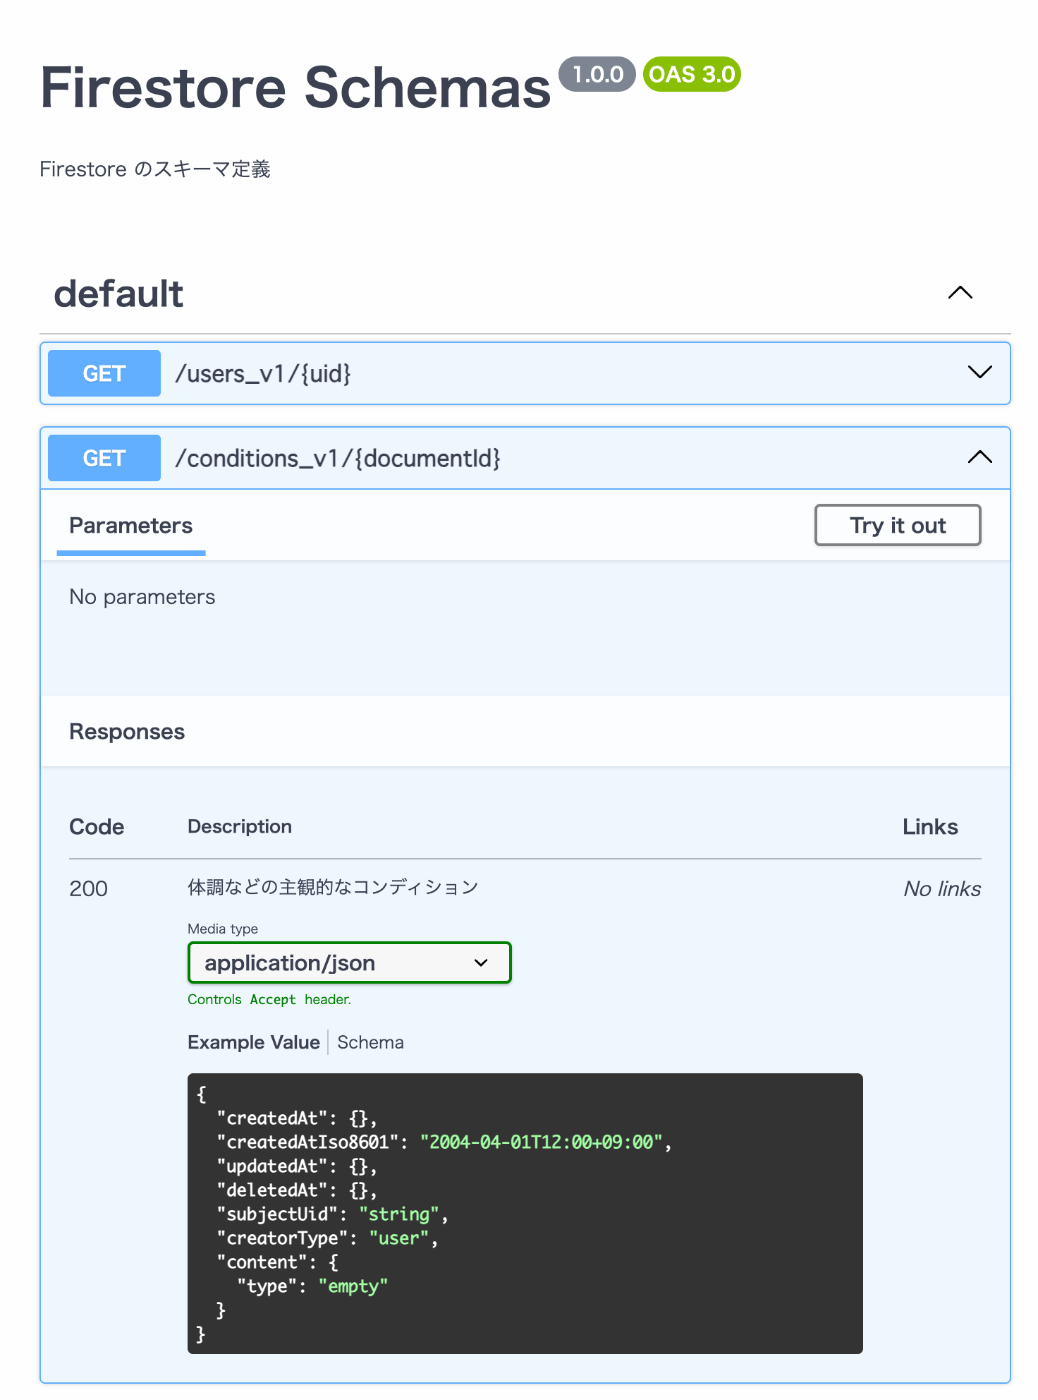The height and width of the screenshot is (1400, 1038).
Task: Click the Links column header
Action: 930,827
